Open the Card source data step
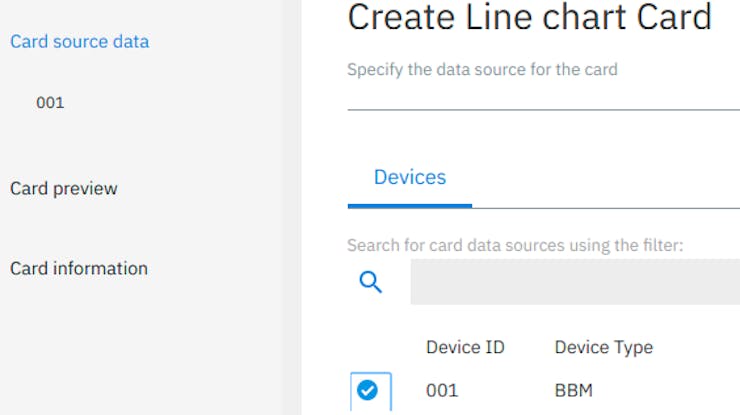 click(x=79, y=42)
